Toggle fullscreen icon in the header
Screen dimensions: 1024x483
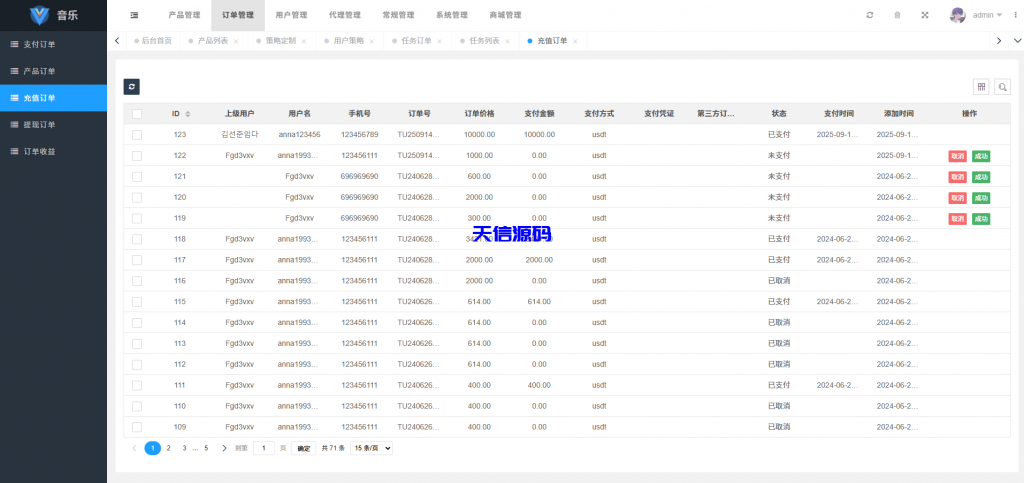pyautogui.click(x=925, y=15)
